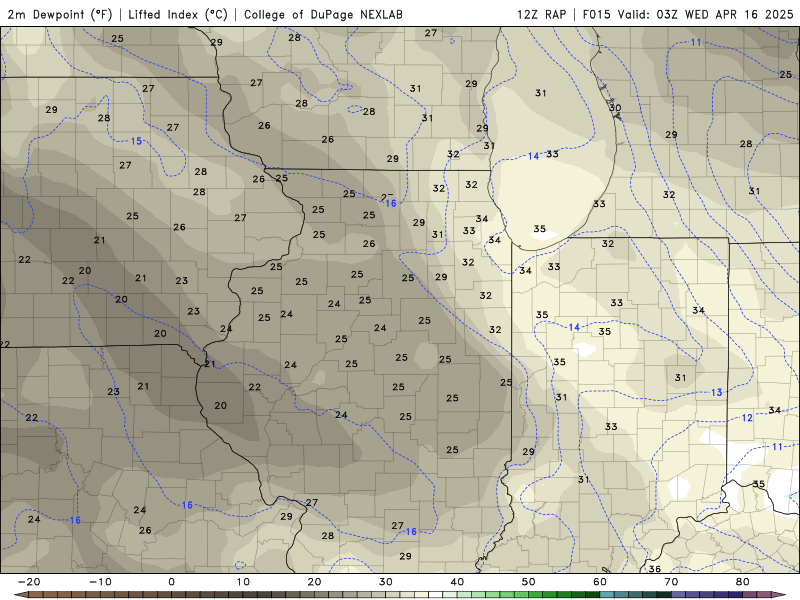Click the "10" label on the color scale
800x600 pixels.
pos(243,582)
